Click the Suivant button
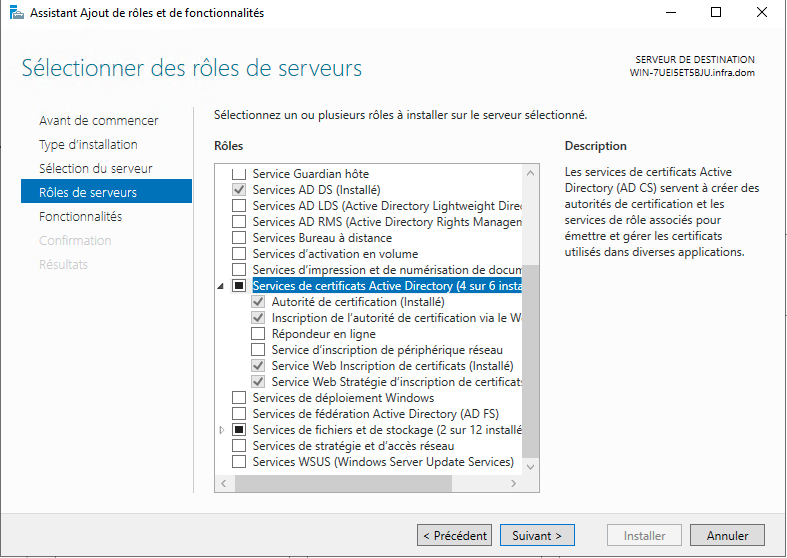 pyautogui.click(x=537, y=536)
